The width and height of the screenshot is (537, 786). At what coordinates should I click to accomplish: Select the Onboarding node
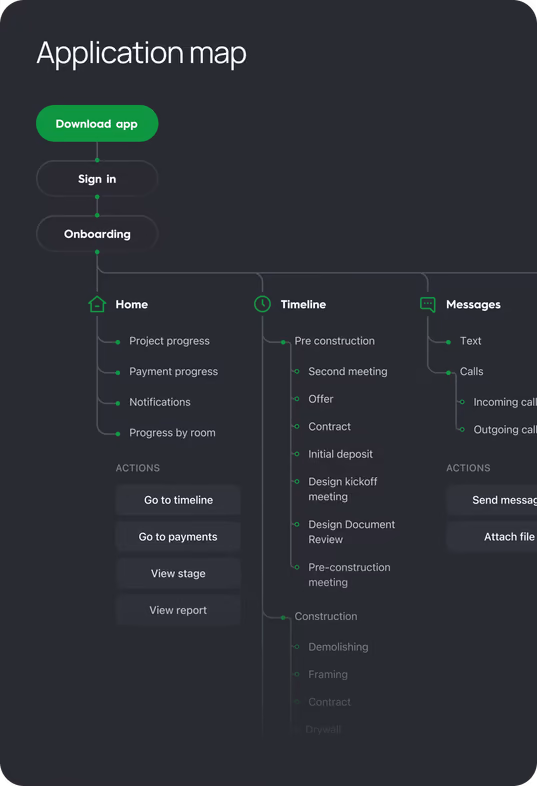[x=97, y=234]
